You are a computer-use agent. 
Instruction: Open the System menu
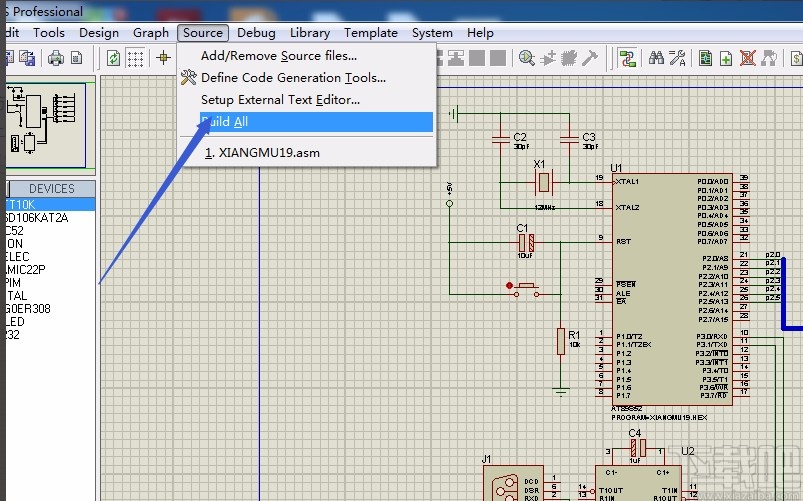(x=432, y=33)
